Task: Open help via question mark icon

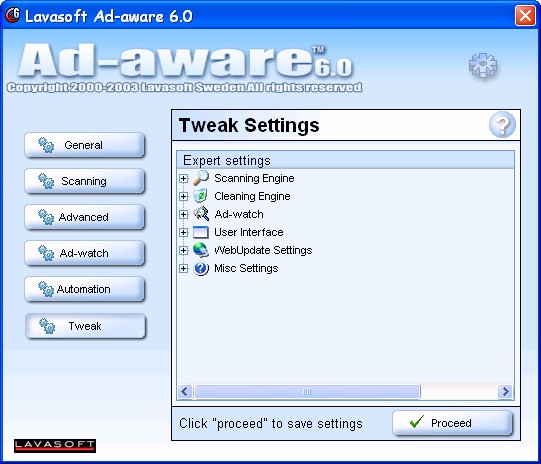Action: (502, 125)
